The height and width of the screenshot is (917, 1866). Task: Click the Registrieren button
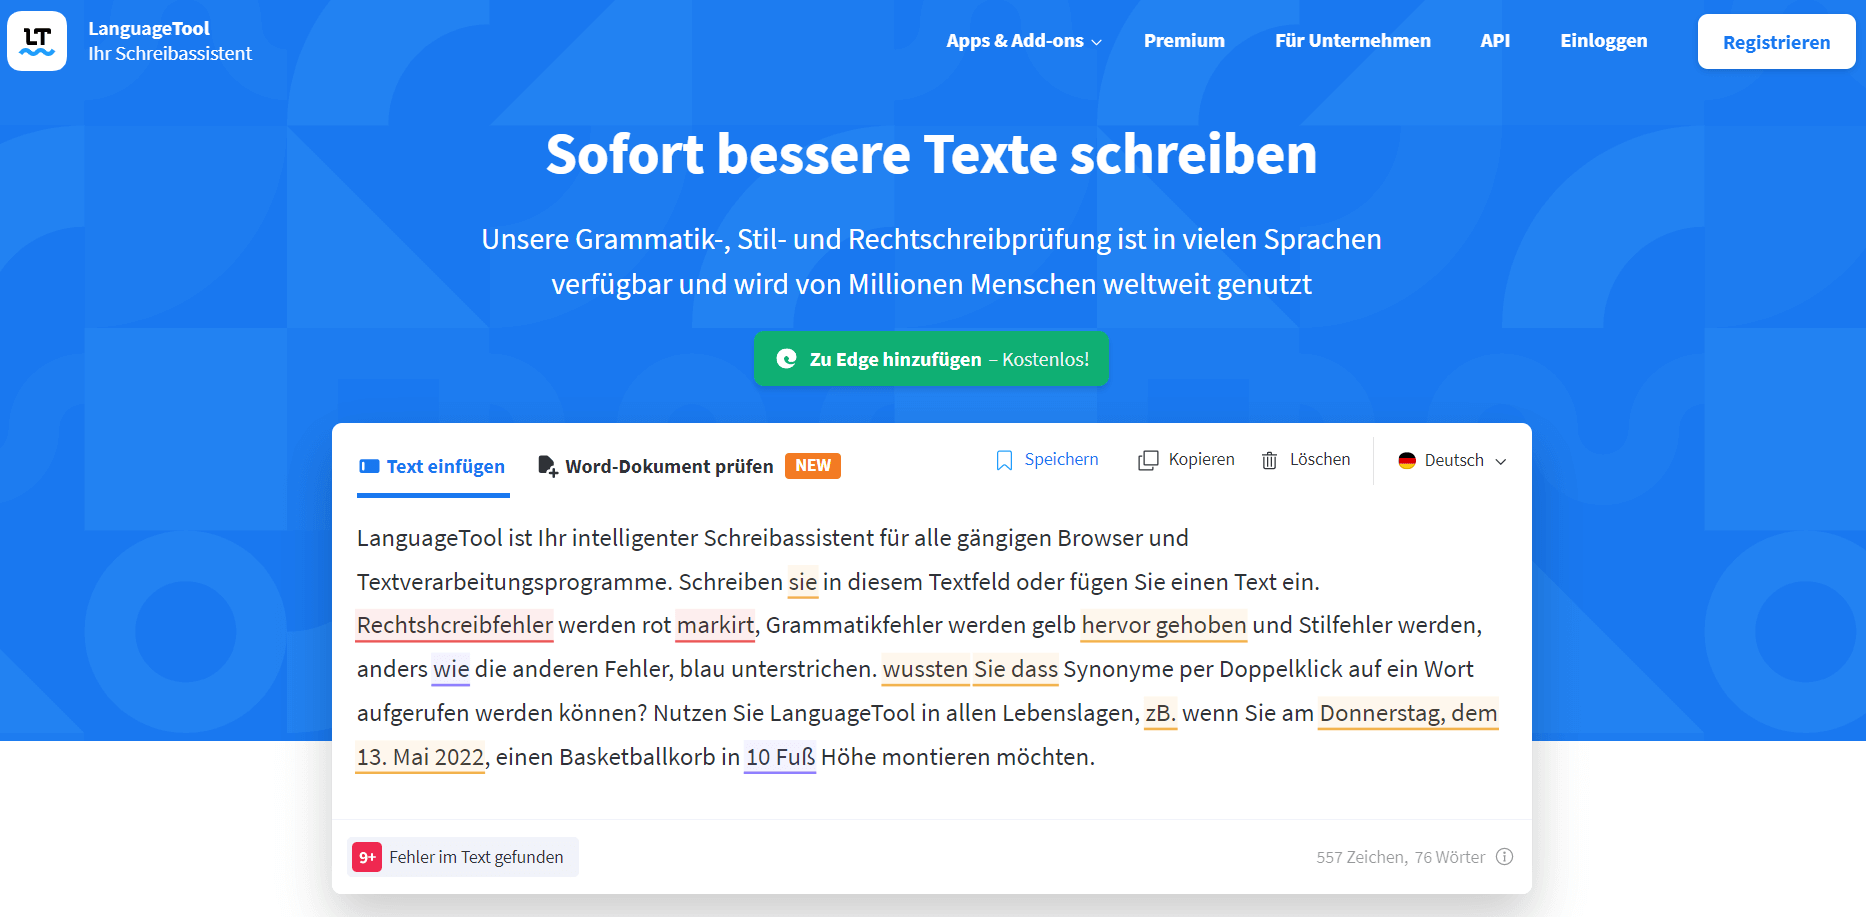(x=1776, y=42)
